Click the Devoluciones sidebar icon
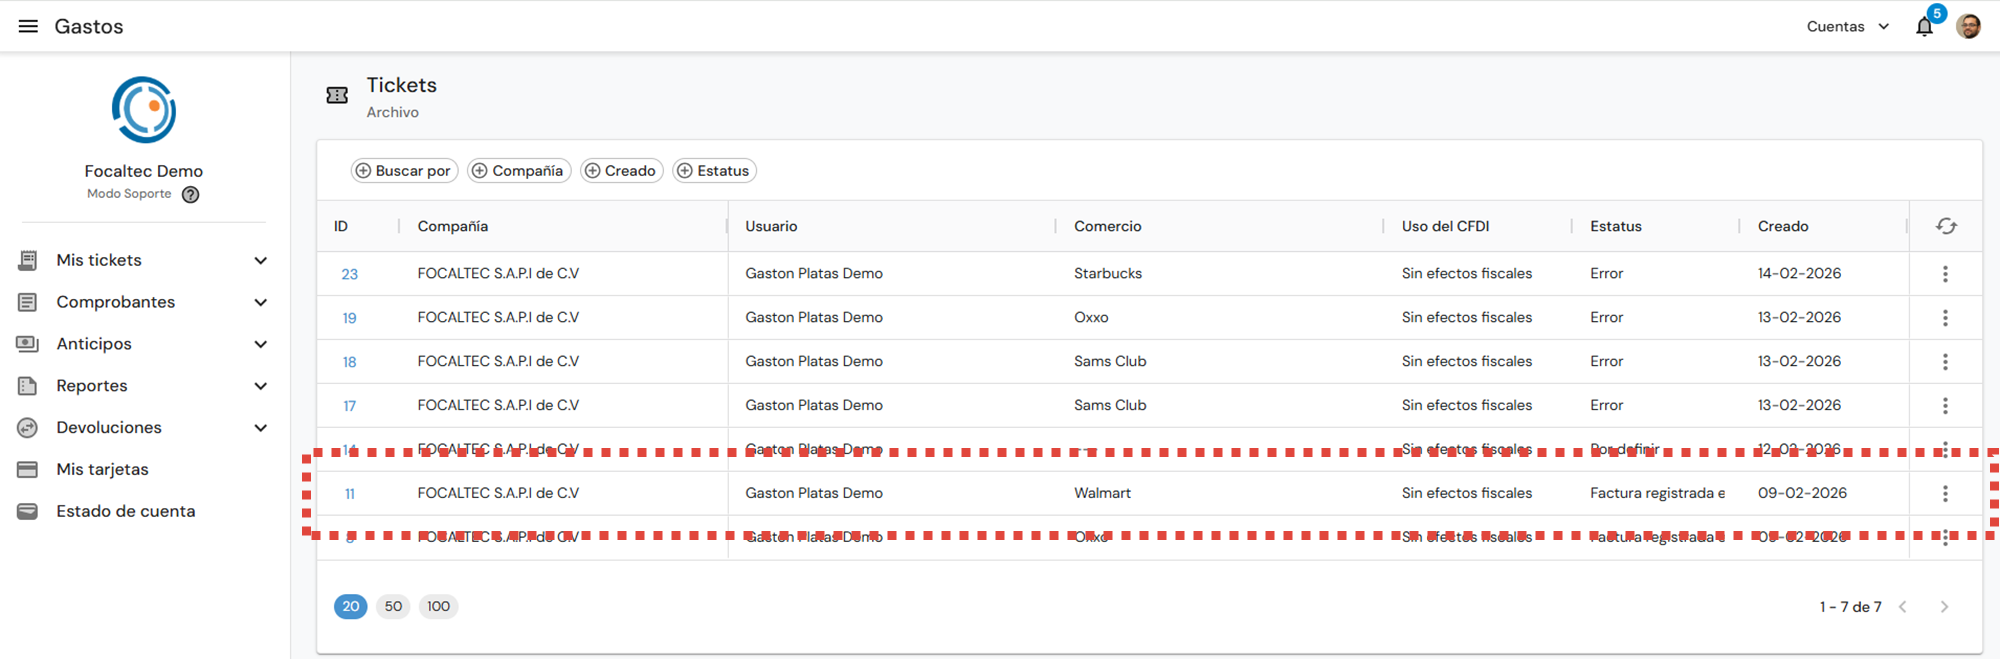 [28, 428]
